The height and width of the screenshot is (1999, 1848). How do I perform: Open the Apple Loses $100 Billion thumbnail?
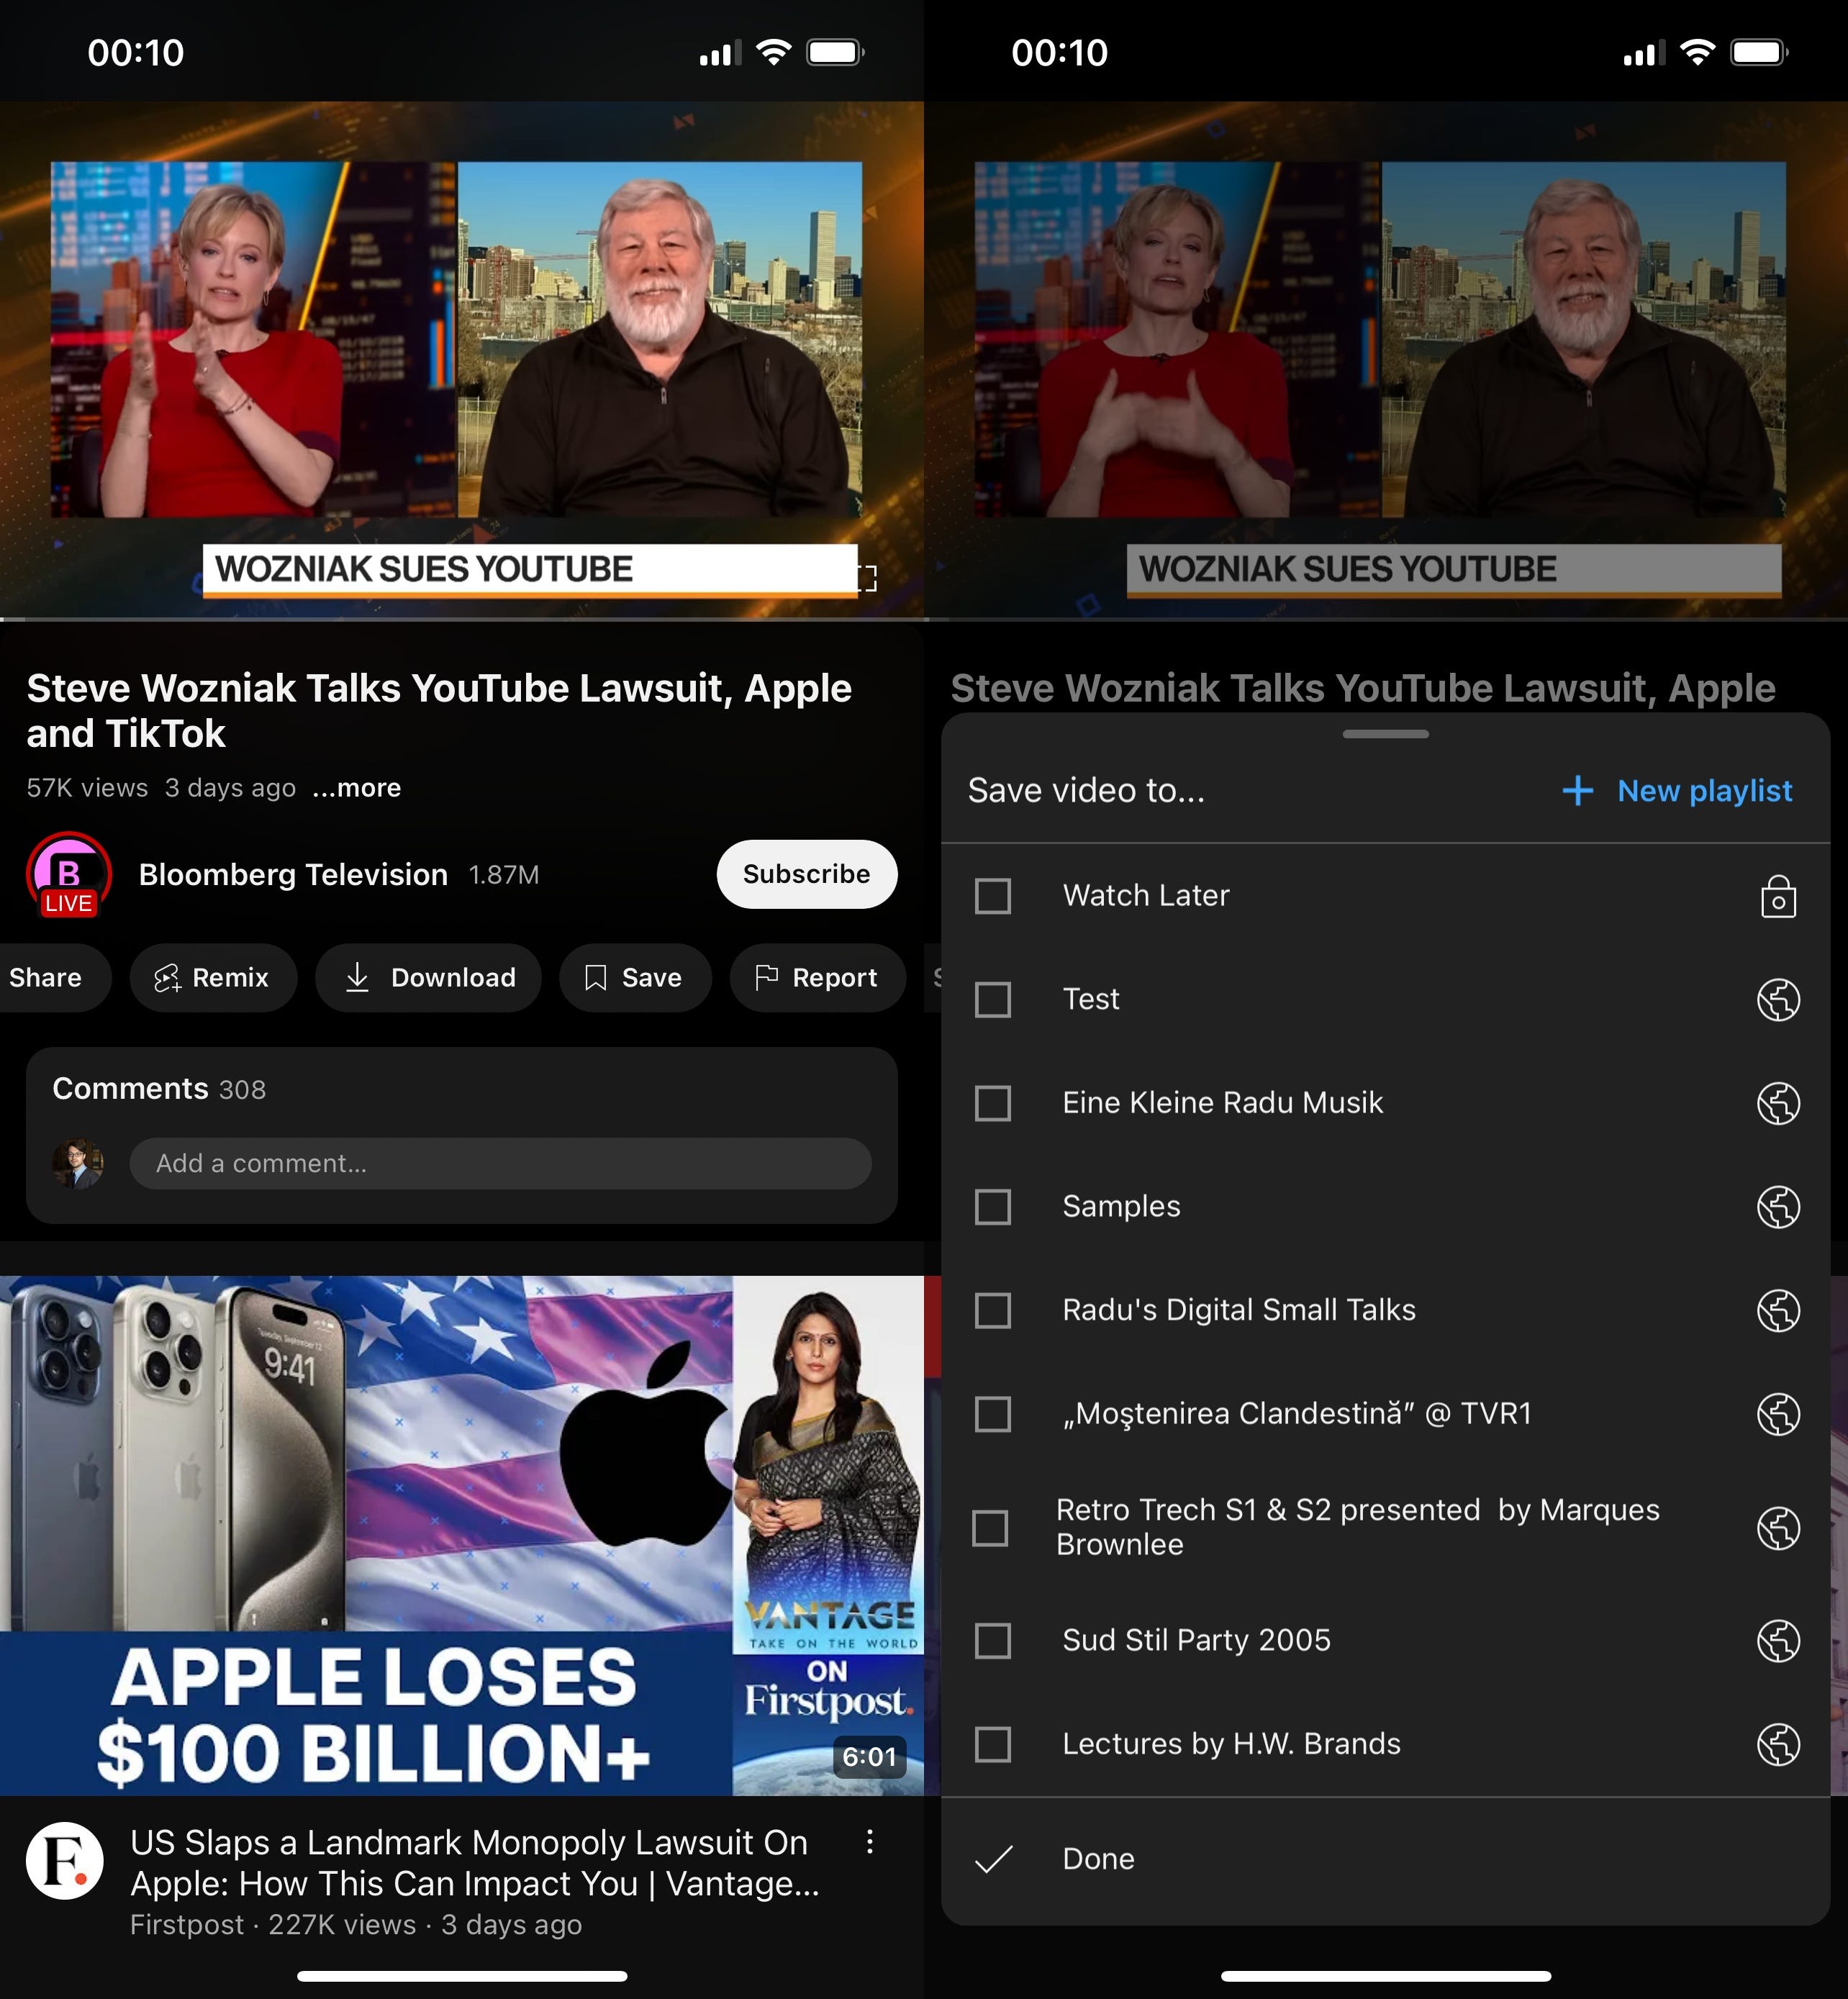pyautogui.click(x=462, y=1535)
